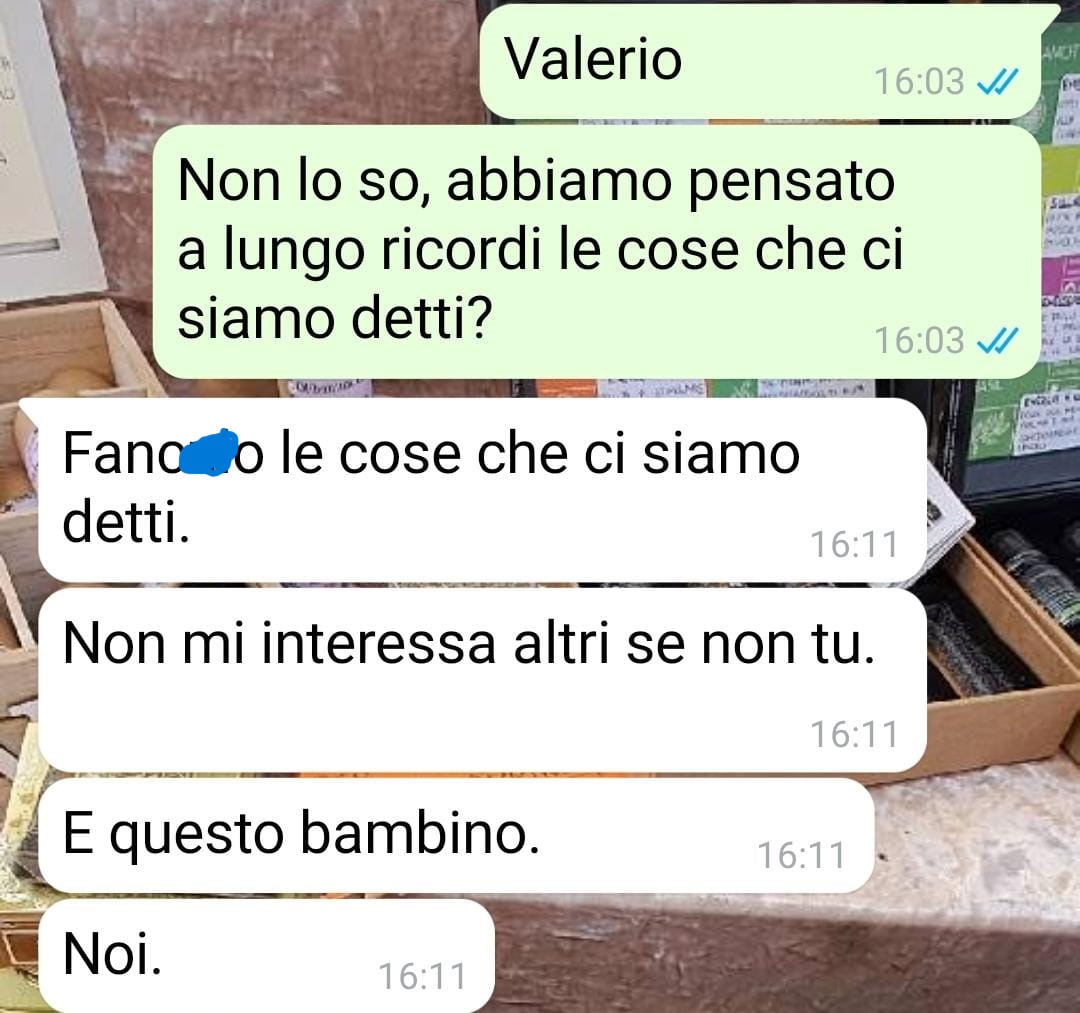Select the 'E questo bambino.' message
The height and width of the screenshot is (1013, 1080).
click(x=456, y=835)
